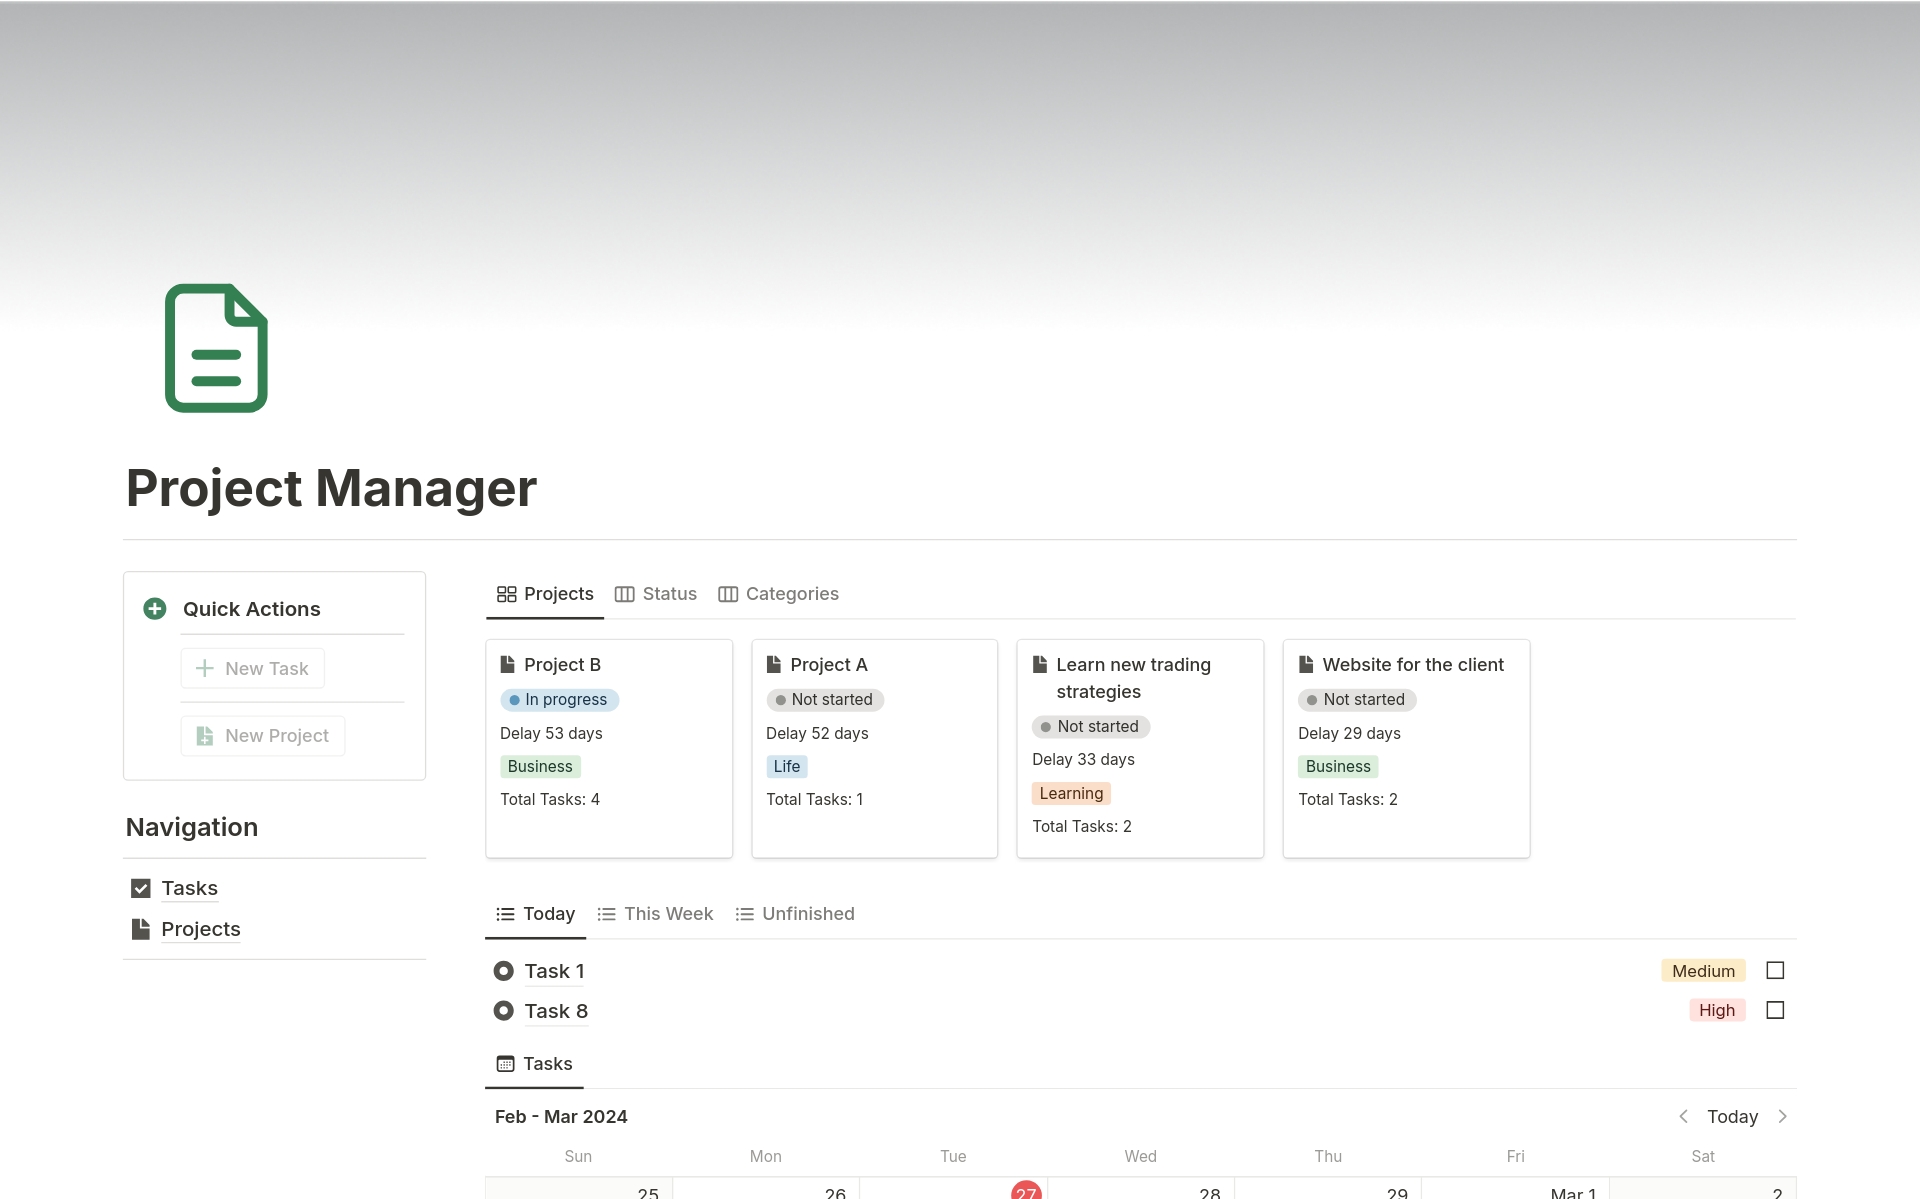The image size is (1920, 1199).
Task: Toggle the Task 8 completion checkbox
Action: (1775, 1010)
